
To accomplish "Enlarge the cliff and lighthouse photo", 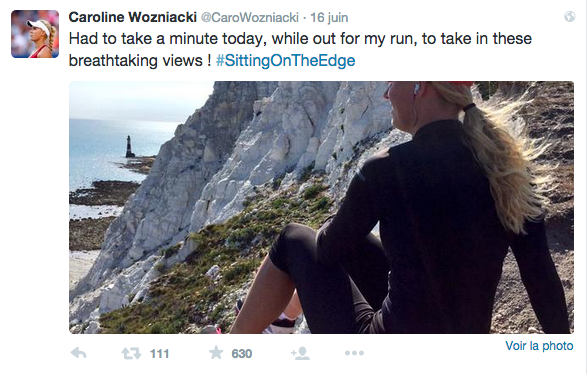I will (321, 207).
